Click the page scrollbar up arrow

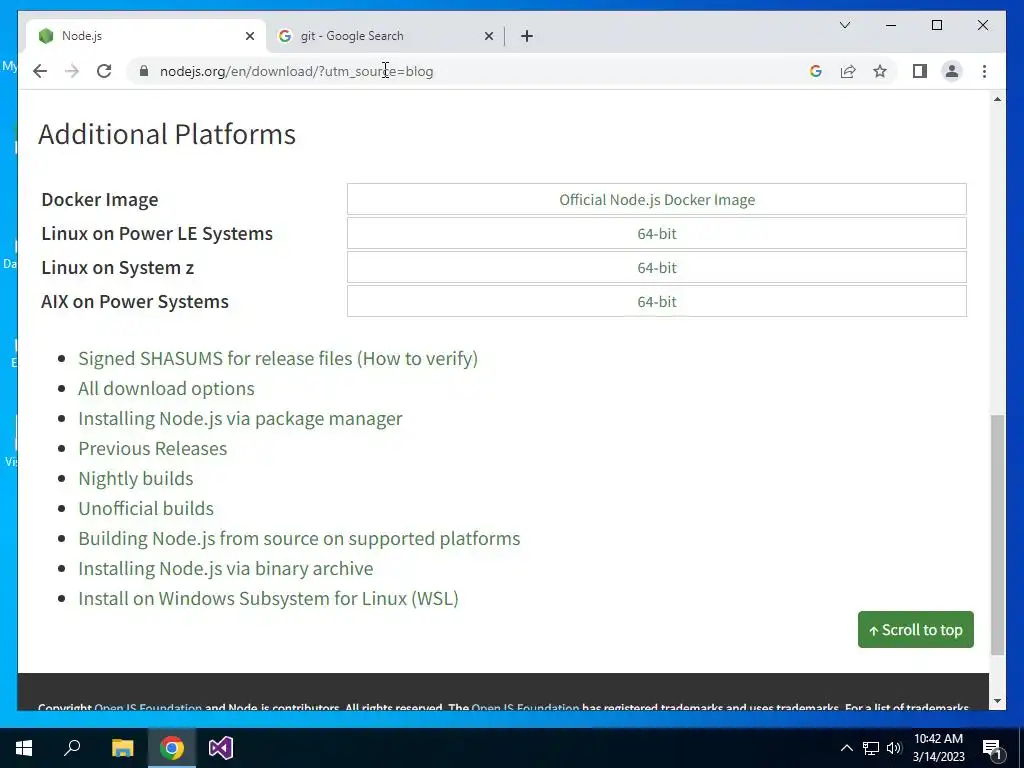click(997, 99)
